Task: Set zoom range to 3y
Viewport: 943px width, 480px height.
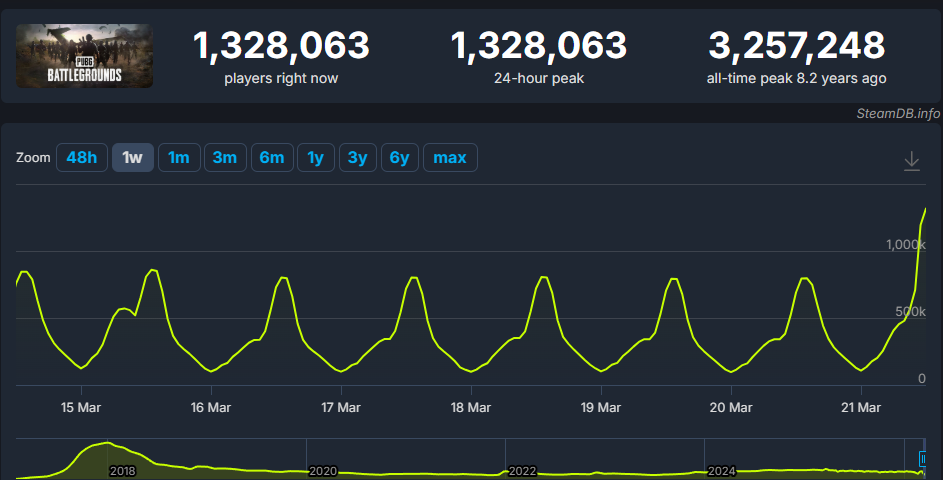Action: (357, 158)
